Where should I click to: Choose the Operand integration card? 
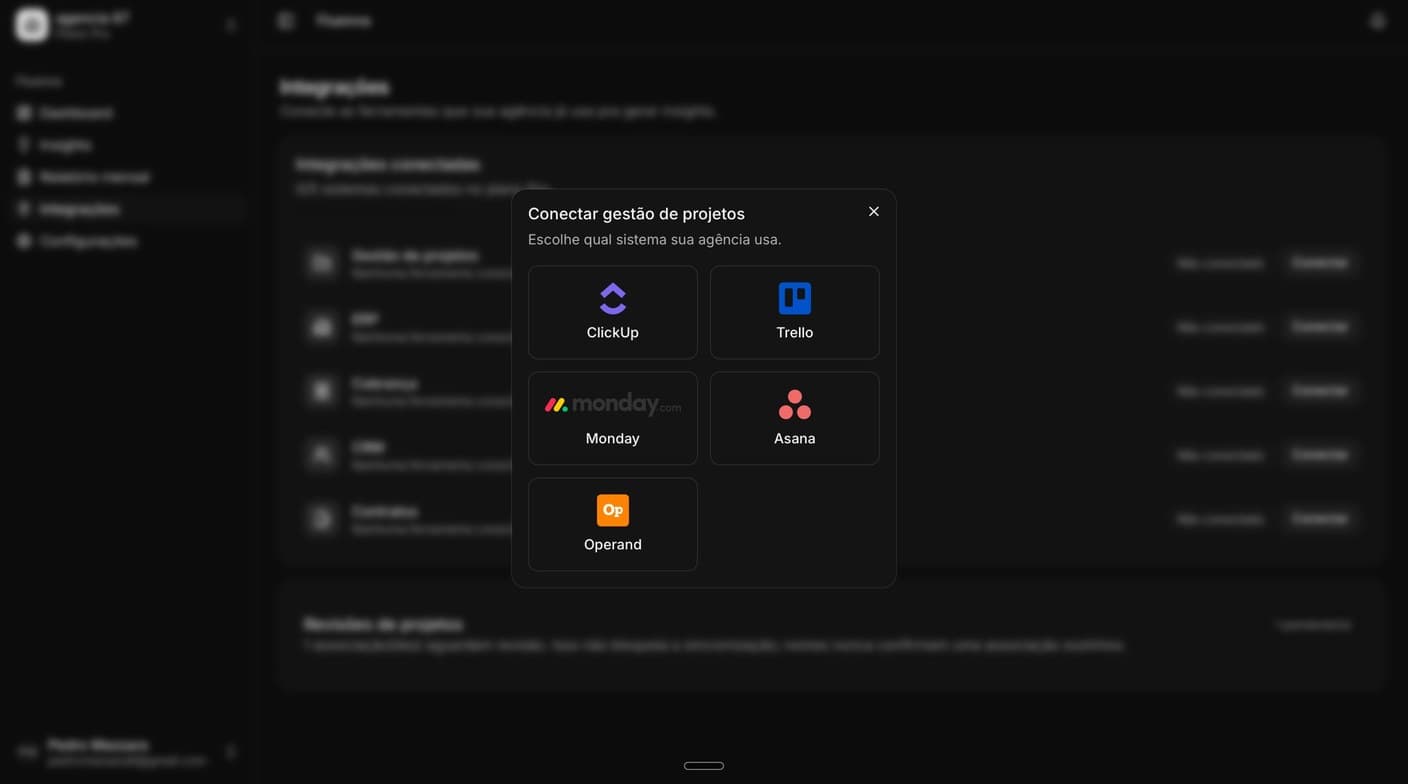[x=613, y=524]
